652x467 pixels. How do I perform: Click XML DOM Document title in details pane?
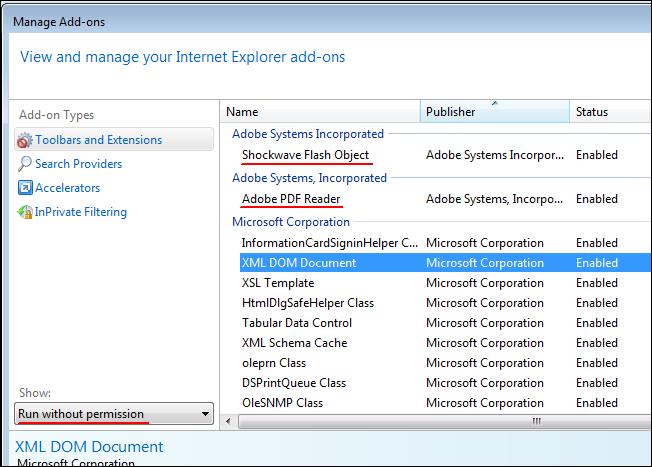89,447
